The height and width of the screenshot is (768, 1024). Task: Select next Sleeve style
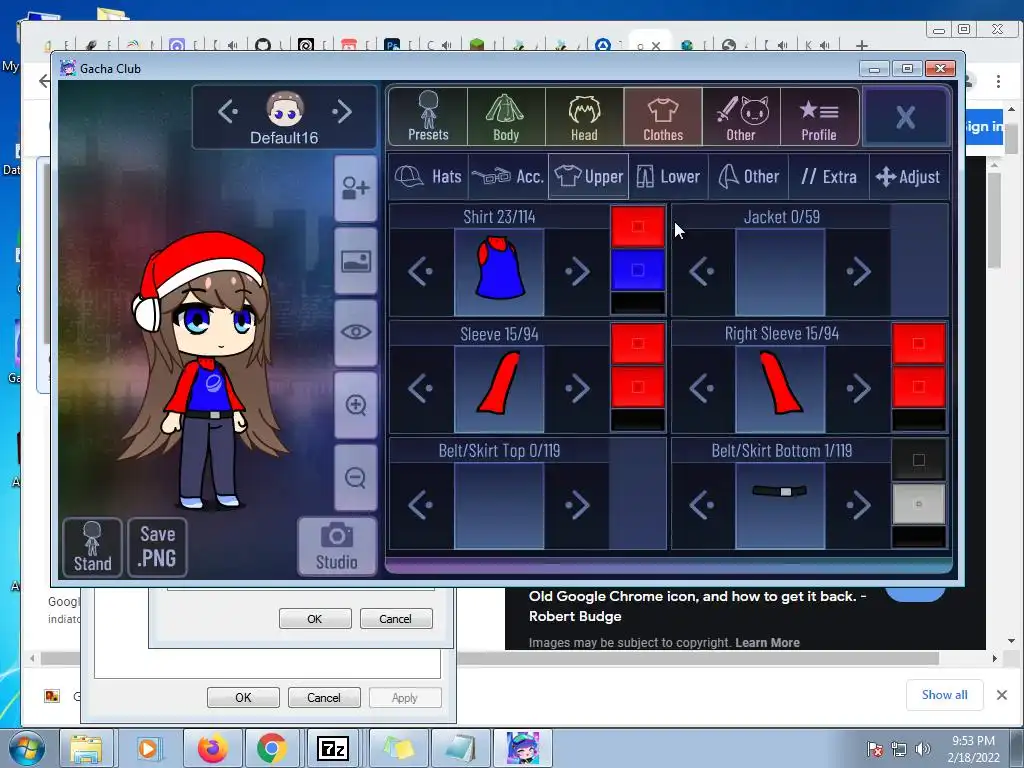pos(577,389)
